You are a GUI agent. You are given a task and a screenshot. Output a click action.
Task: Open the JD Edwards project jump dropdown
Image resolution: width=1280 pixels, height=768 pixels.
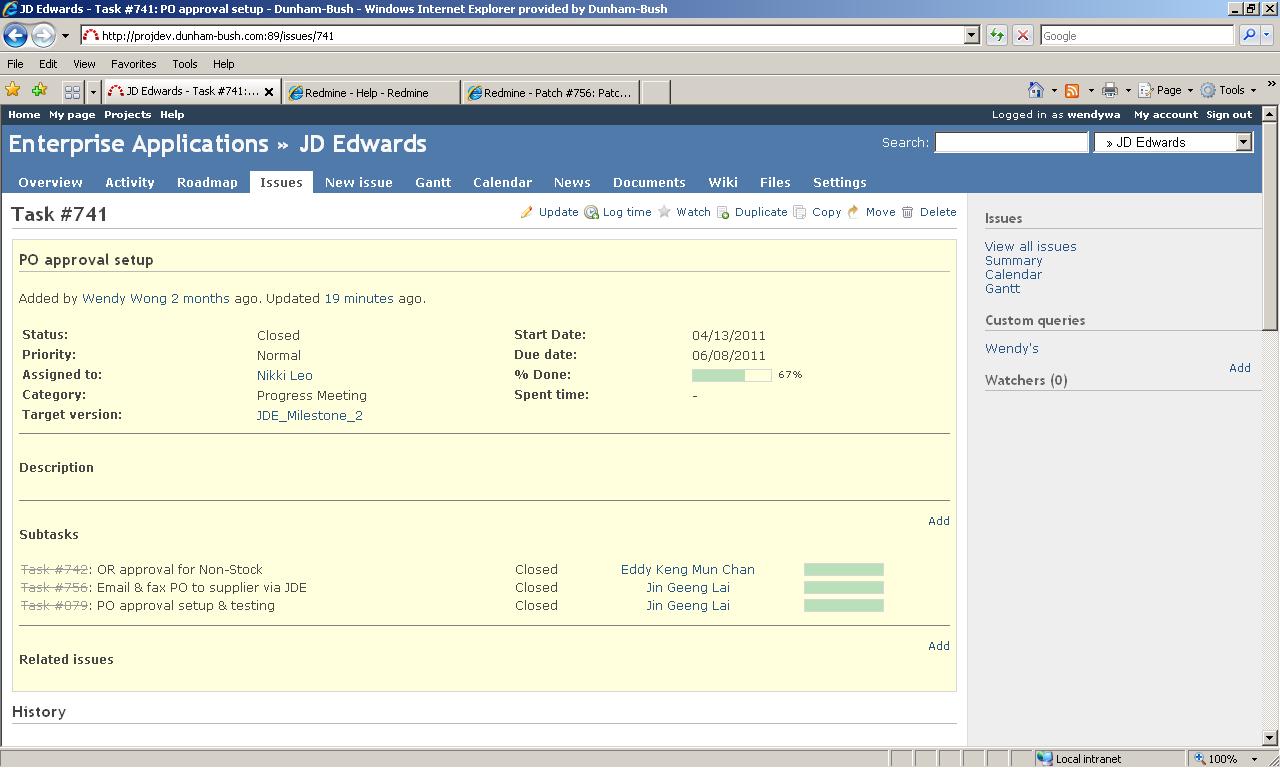(x=1173, y=142)
